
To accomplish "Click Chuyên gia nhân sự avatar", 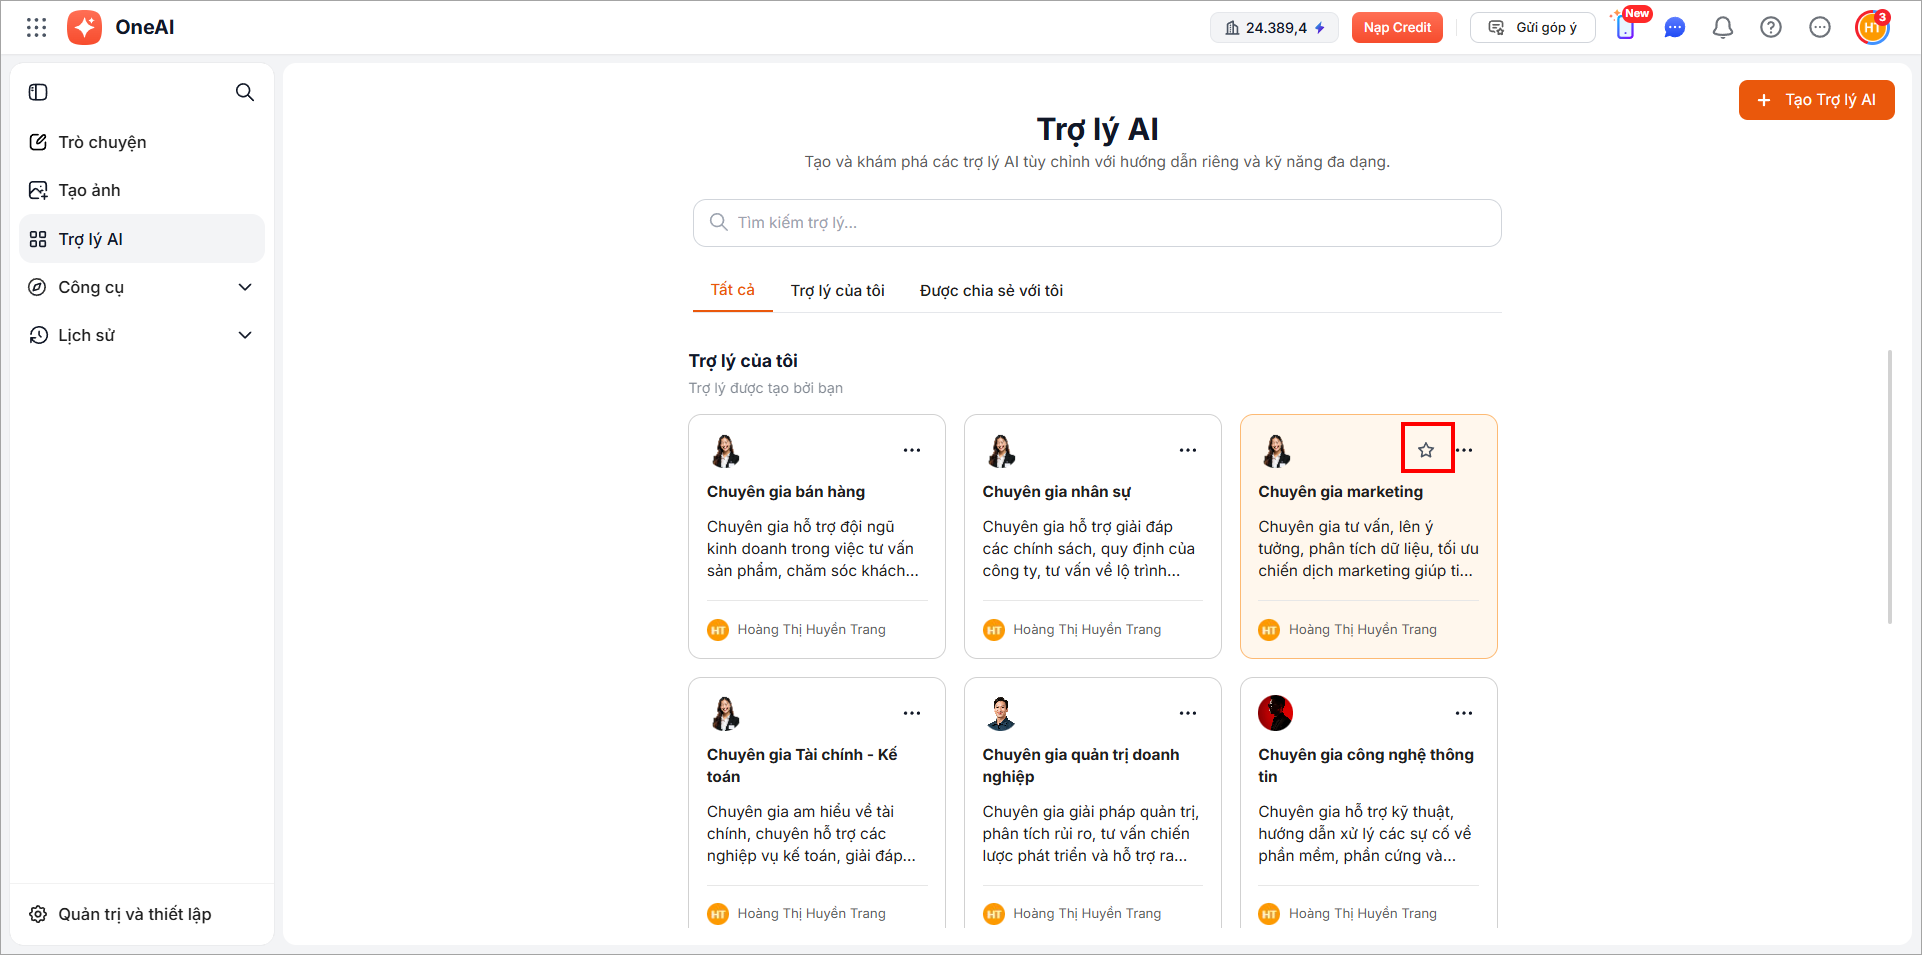I will pos(1001,451).
